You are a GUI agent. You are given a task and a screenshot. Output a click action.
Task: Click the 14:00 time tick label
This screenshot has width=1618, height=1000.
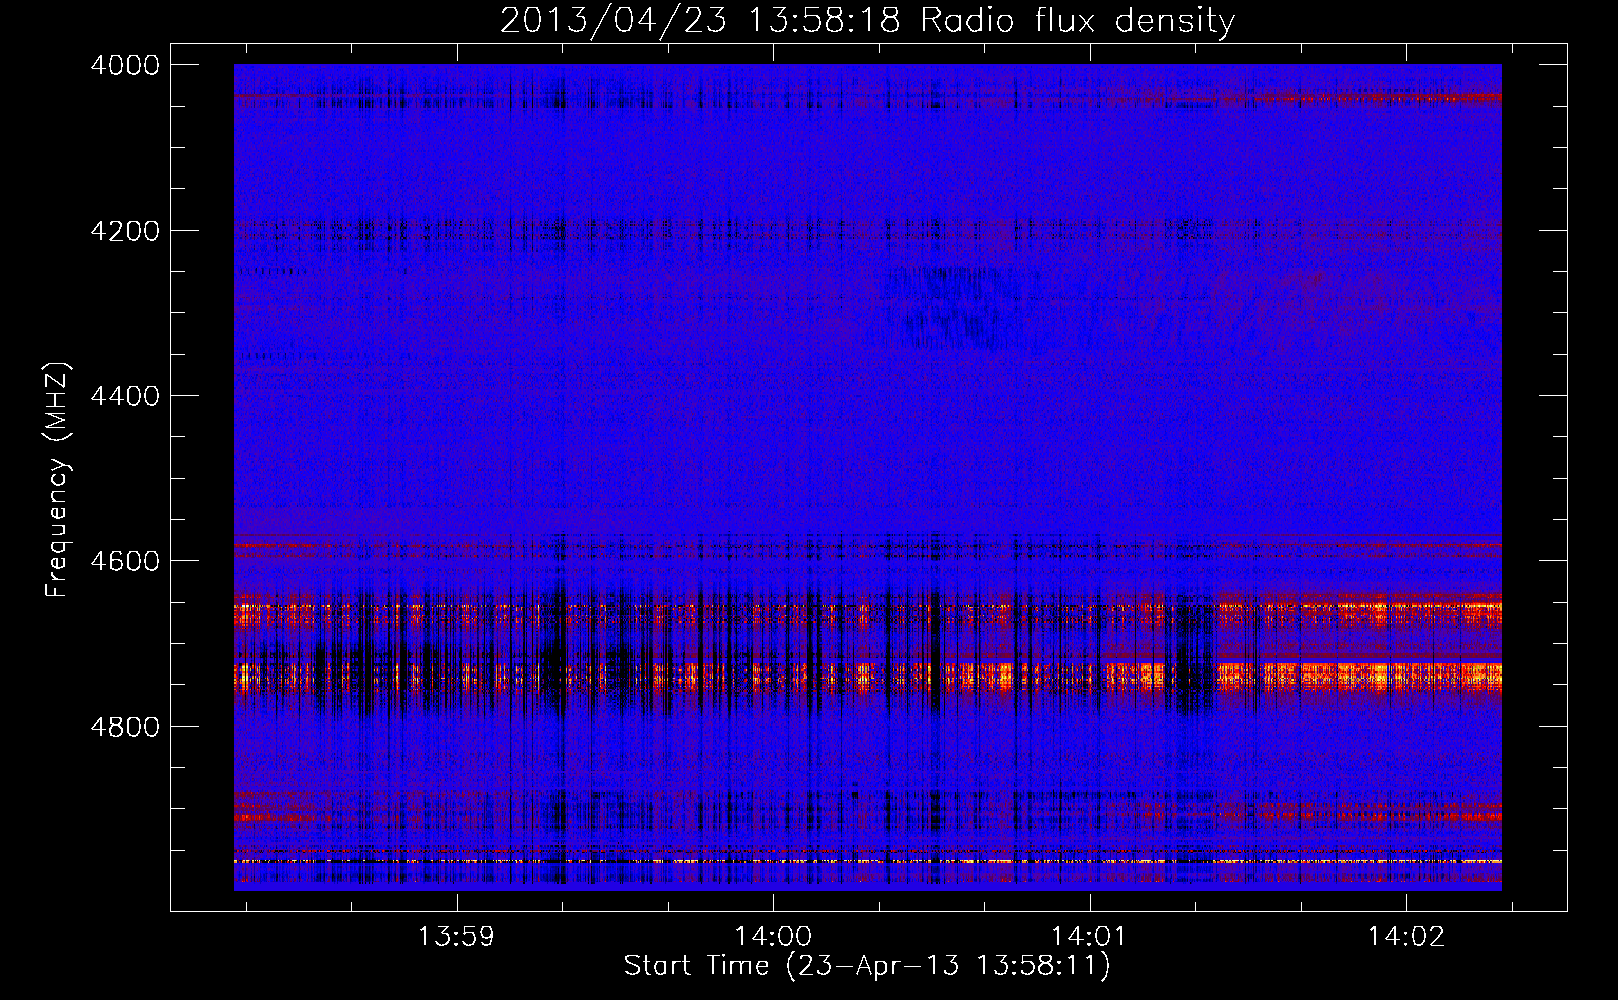(x=773, y=937)
